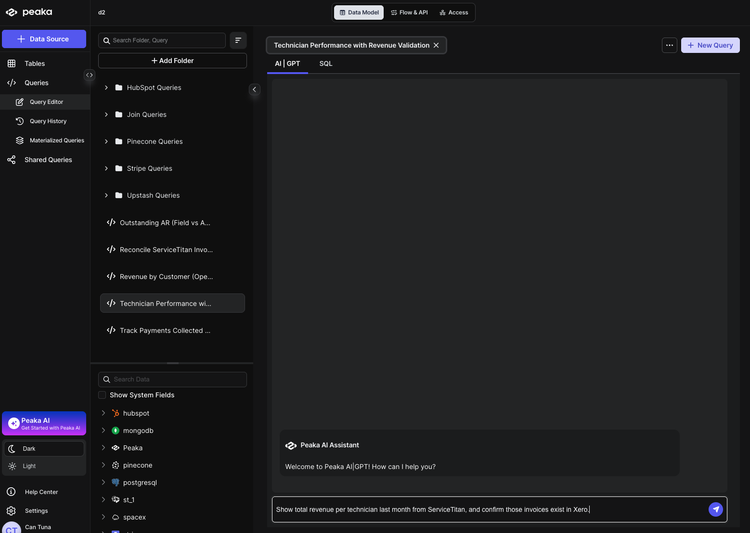Expand the HubSpot Queries folder
The width and height of the screenshot is (750, 533).
(x=106, y=88)
